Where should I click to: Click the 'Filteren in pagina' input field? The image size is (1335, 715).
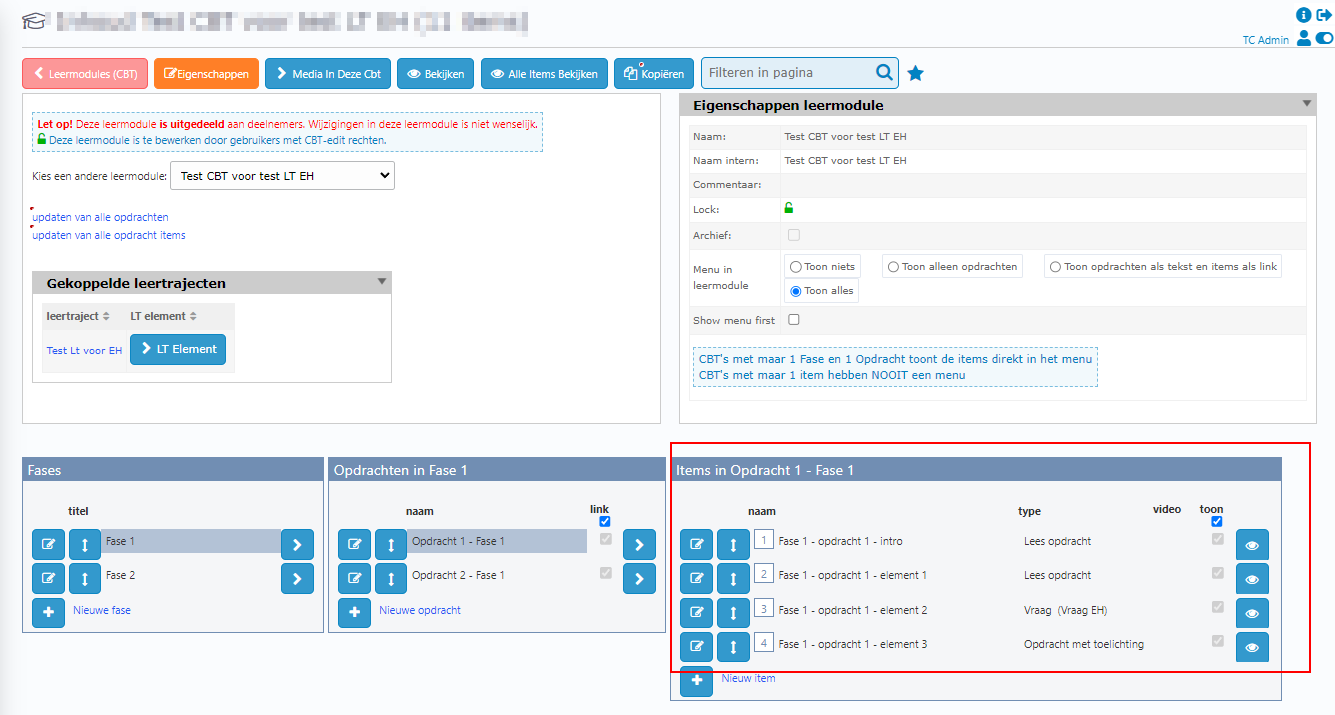tap(785, 73)
